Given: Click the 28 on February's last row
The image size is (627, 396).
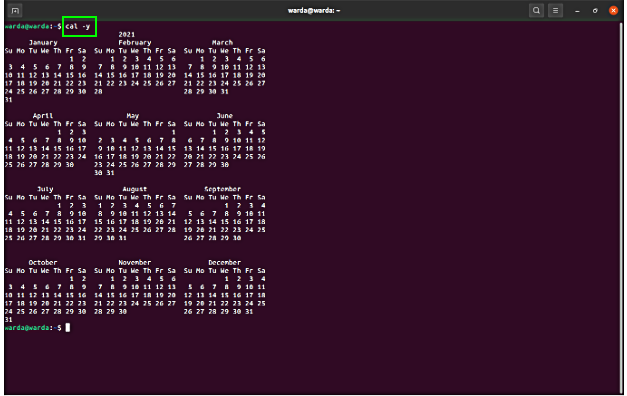Looking at the screenshot, I should [98, 92].
